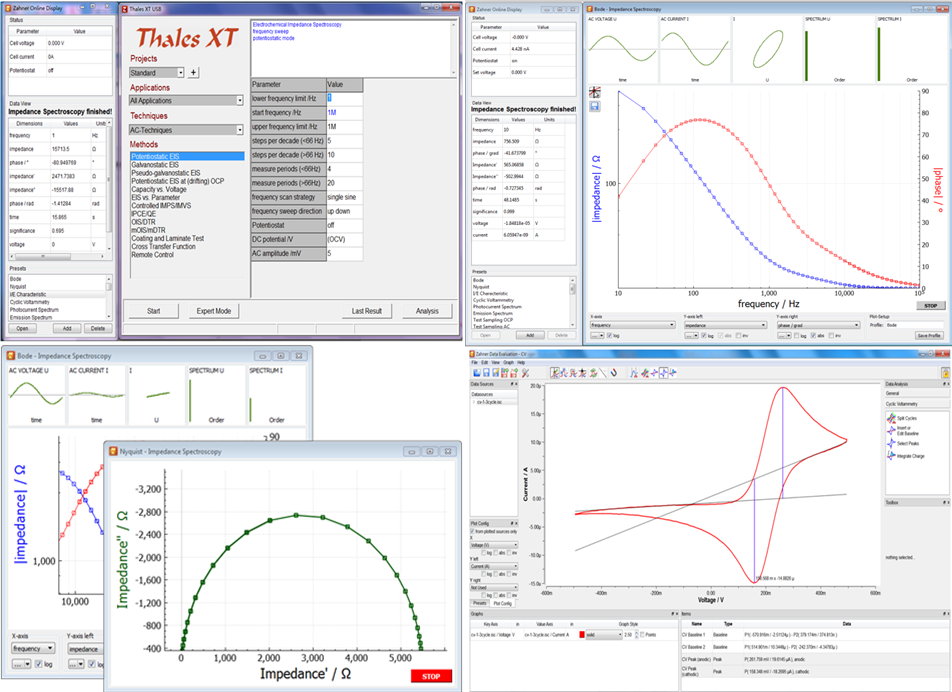Switch to the Presets tab
Viewport: 952px width, 692px height.
coord(479,603)
